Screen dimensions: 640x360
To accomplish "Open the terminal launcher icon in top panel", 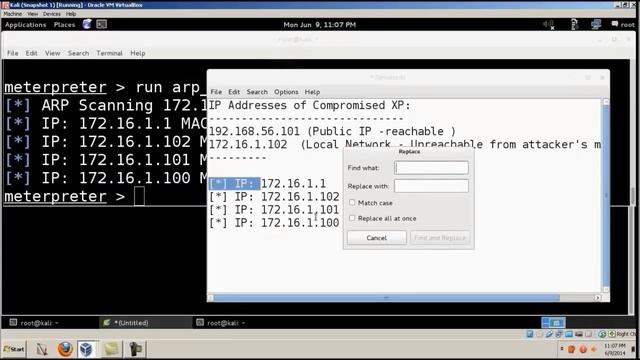I will tap(102, 24).
